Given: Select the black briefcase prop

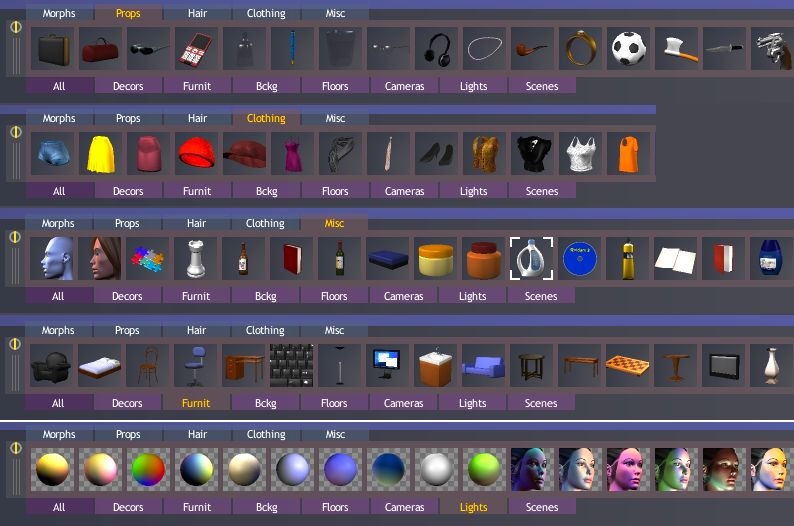Looking at the screenshot, I should pos(53,49).
